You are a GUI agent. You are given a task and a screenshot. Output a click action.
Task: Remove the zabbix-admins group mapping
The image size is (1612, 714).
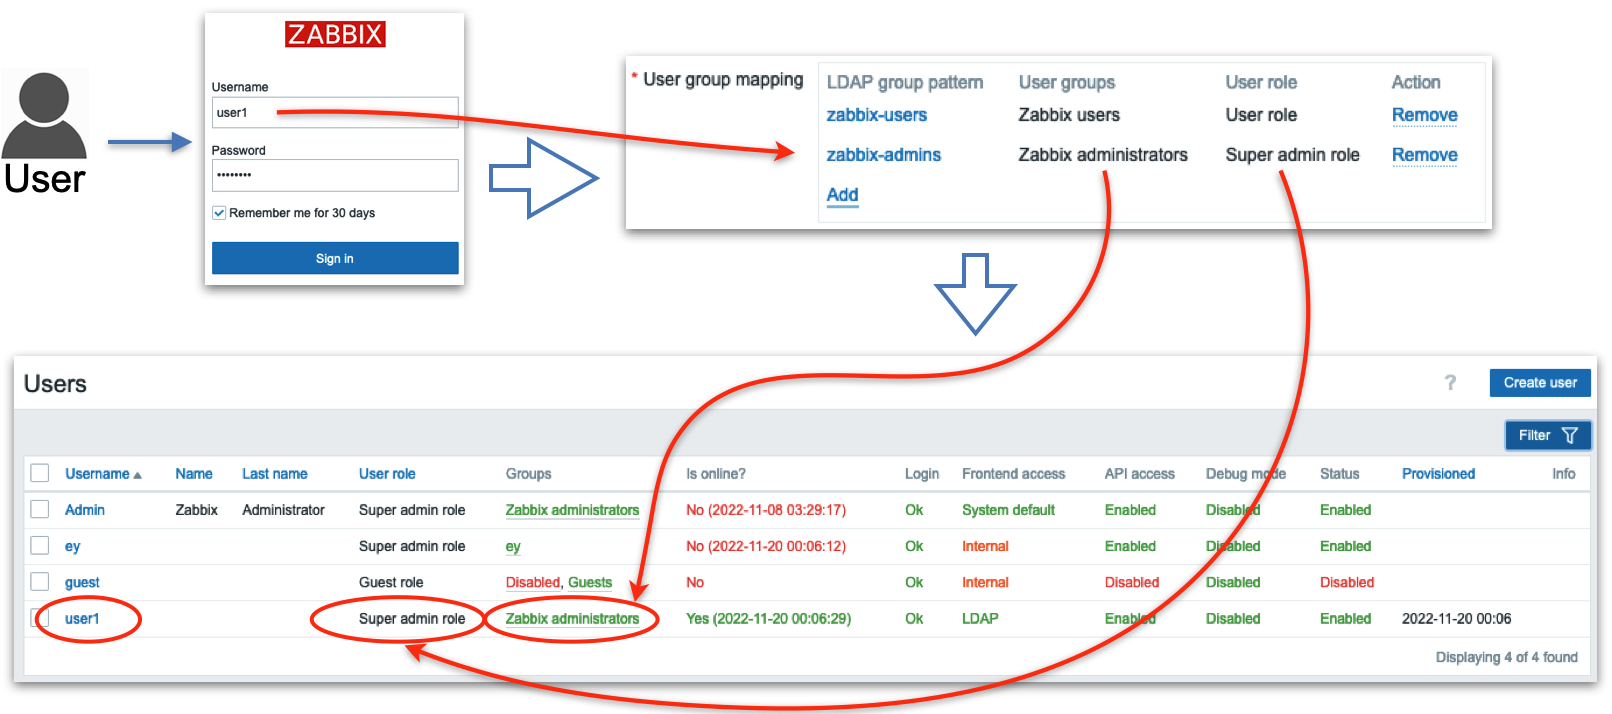point(1424,155)
